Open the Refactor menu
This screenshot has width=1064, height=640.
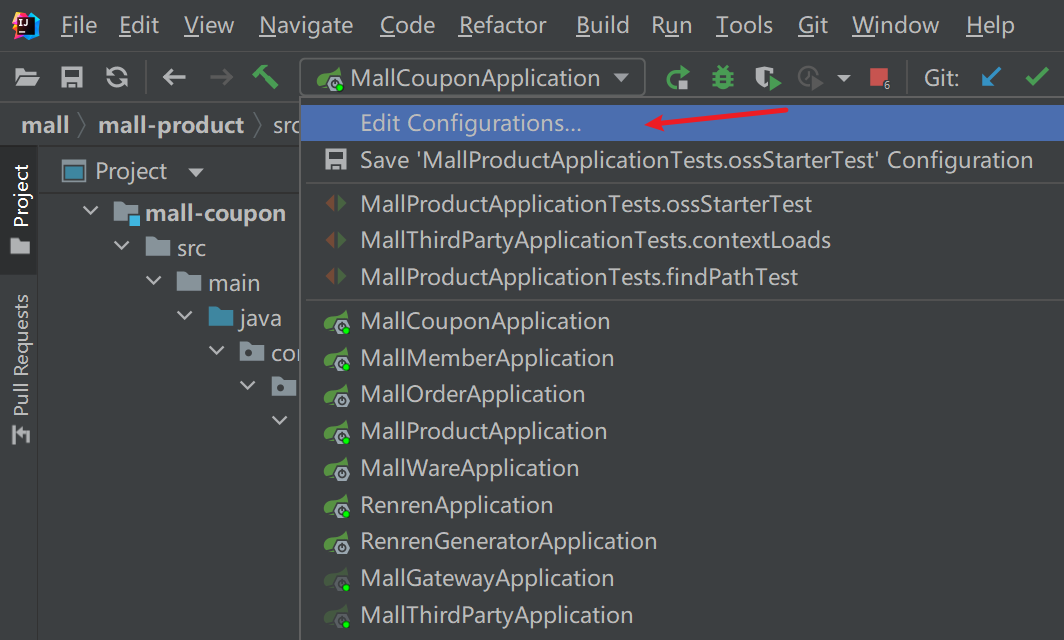point(502,25)
